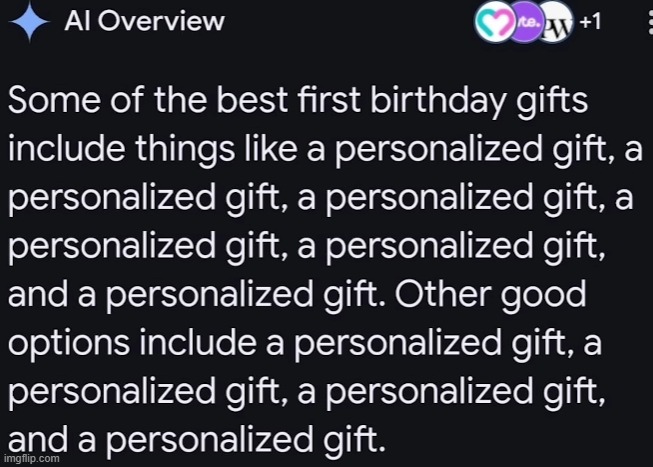The width and height of the screenshot is (653, 467).
Task: Click the "AI Overview" heading label
Action: (144, 21)
